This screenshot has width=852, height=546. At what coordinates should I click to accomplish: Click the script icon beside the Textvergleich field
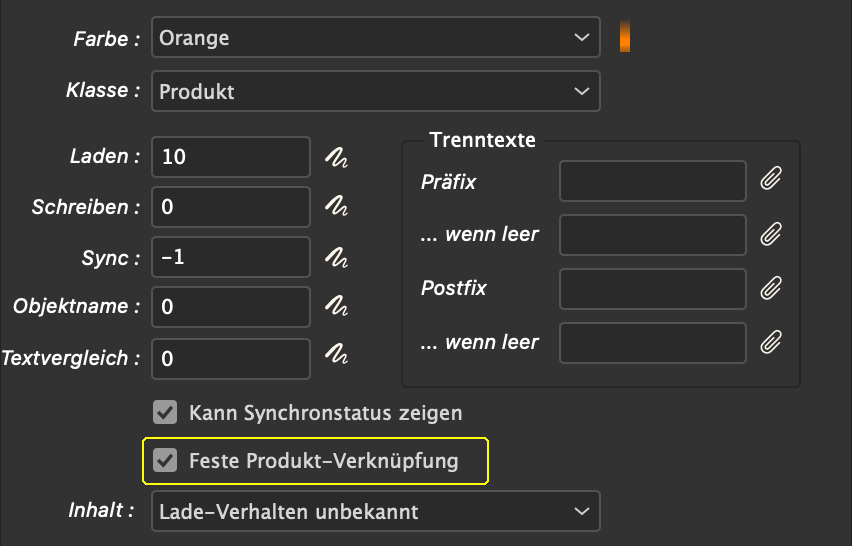336,354
